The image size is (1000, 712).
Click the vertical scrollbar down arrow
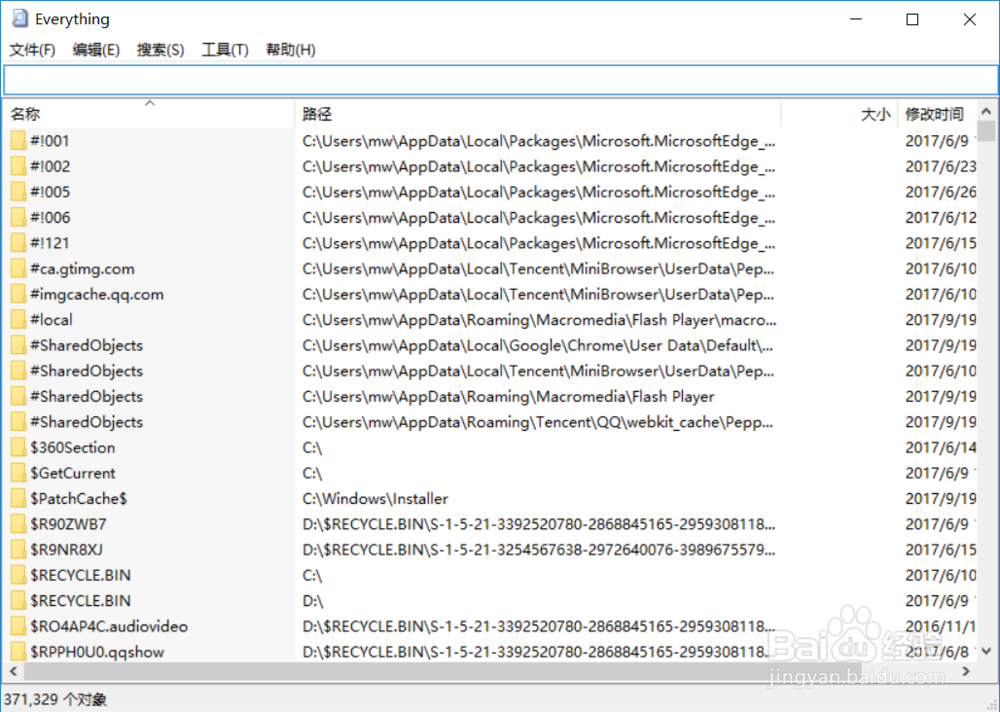coord(987,651)
